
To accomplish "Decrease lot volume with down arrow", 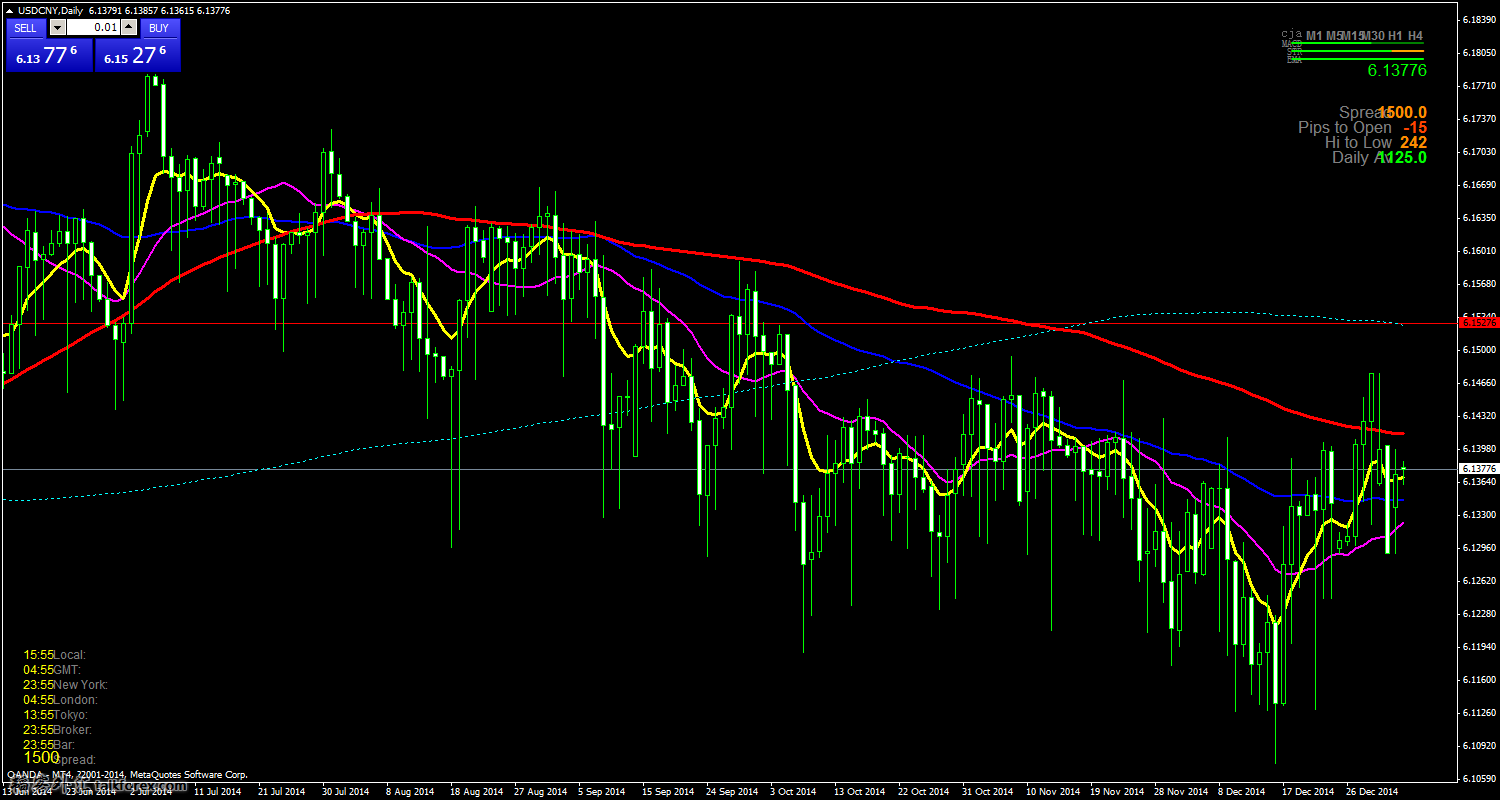I will [56, 28].
